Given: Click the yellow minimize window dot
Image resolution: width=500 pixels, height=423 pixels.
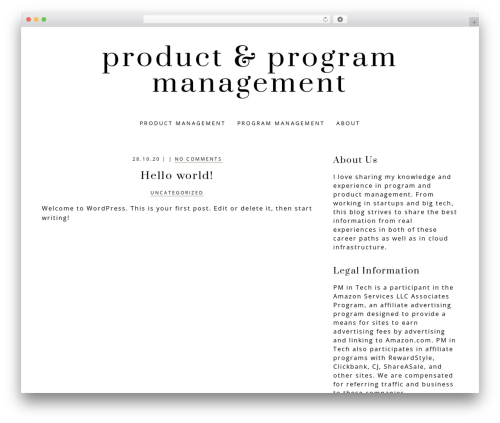Looking at the screenshot, I should [x=36, y=20].
